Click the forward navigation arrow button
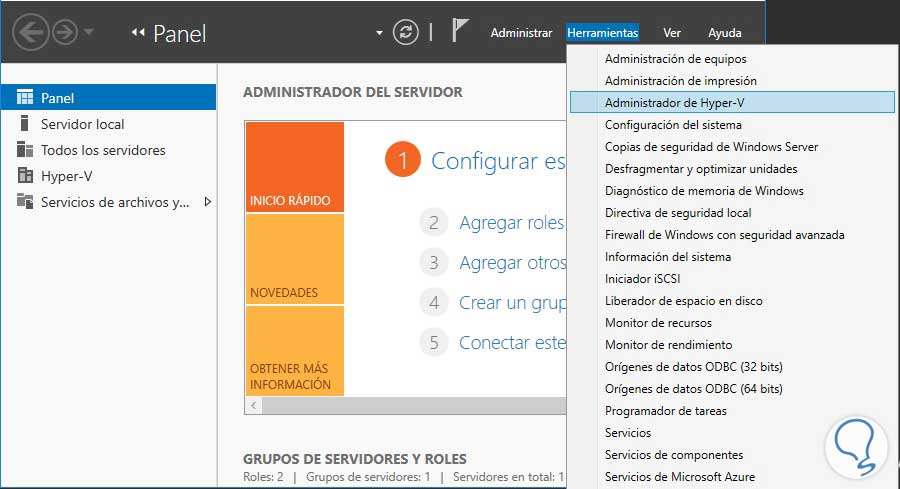 tap(65, 32)
